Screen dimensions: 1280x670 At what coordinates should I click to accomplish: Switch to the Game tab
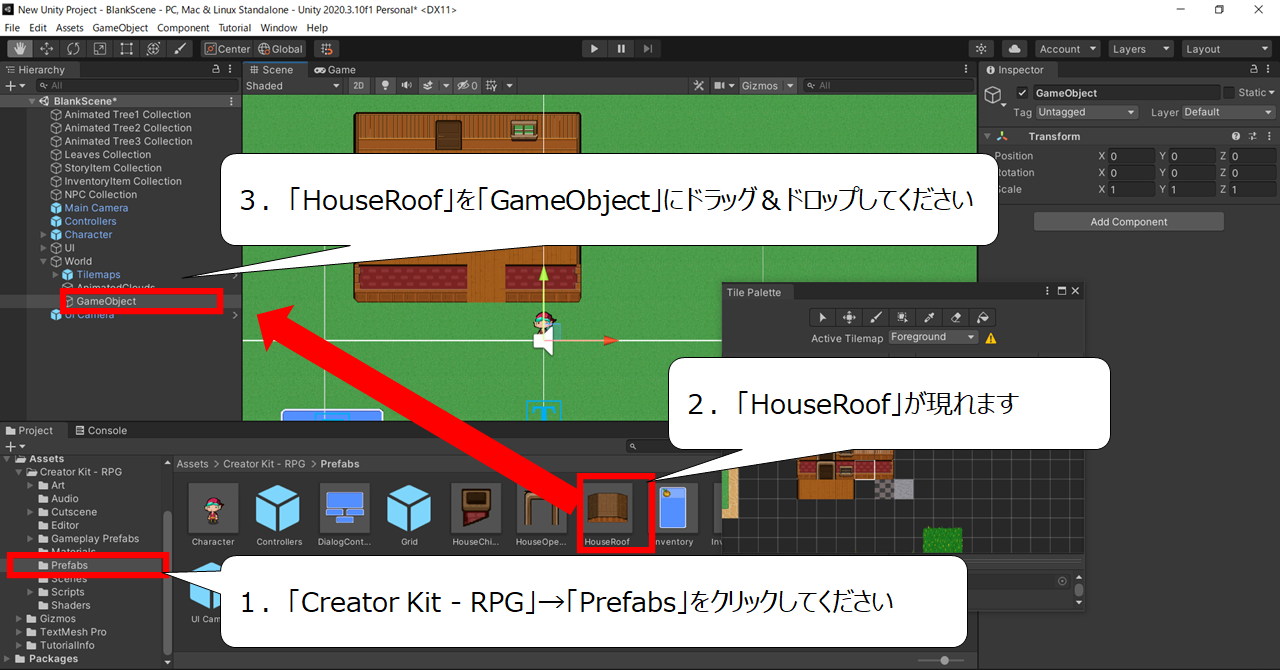coord(335,70)
